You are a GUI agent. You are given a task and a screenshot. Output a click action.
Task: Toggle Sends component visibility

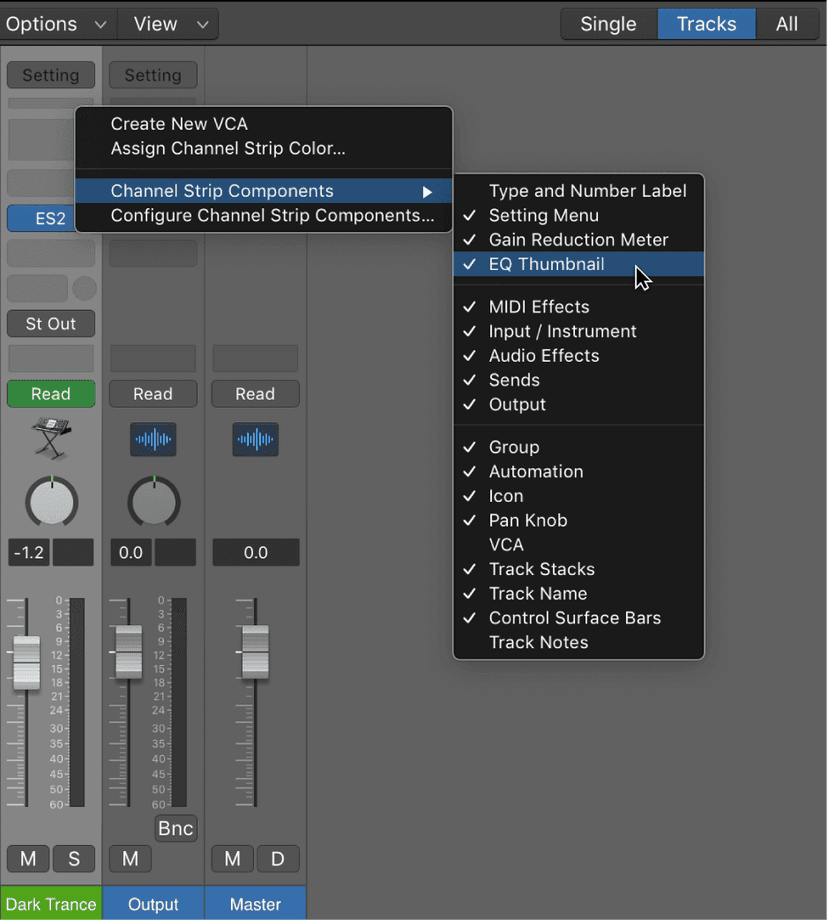click(x=579, y=380)
